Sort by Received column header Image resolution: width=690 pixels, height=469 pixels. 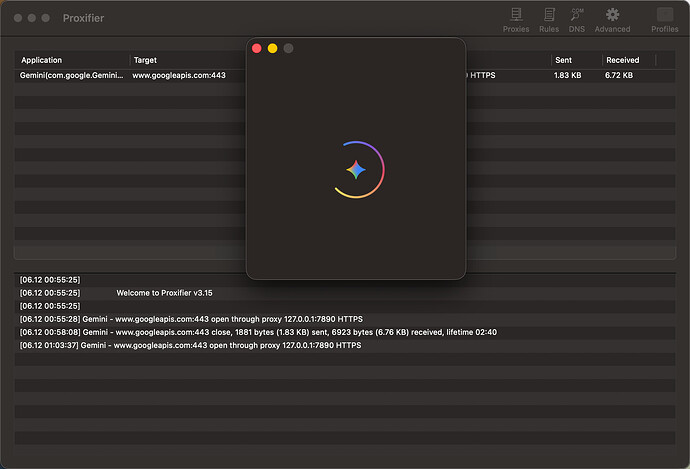[623, 60]
